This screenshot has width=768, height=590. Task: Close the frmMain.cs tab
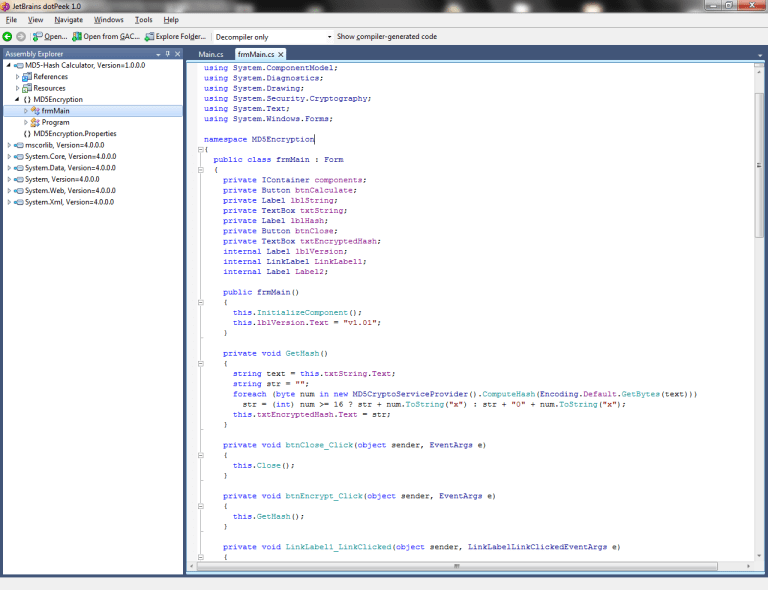(x=281, y=54)
